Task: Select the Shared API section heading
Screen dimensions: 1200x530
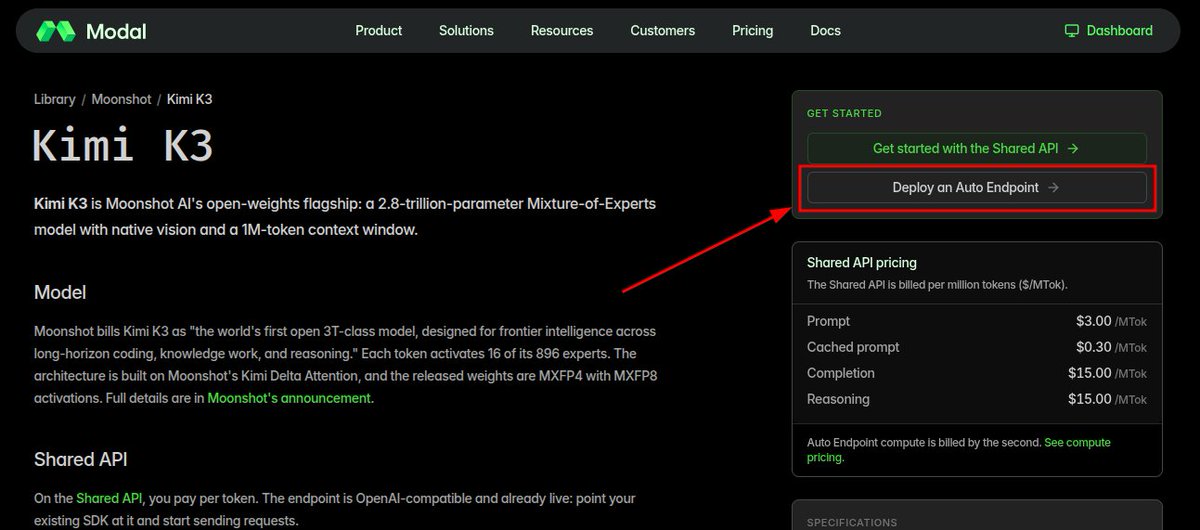Action: (x=80, y=459)
